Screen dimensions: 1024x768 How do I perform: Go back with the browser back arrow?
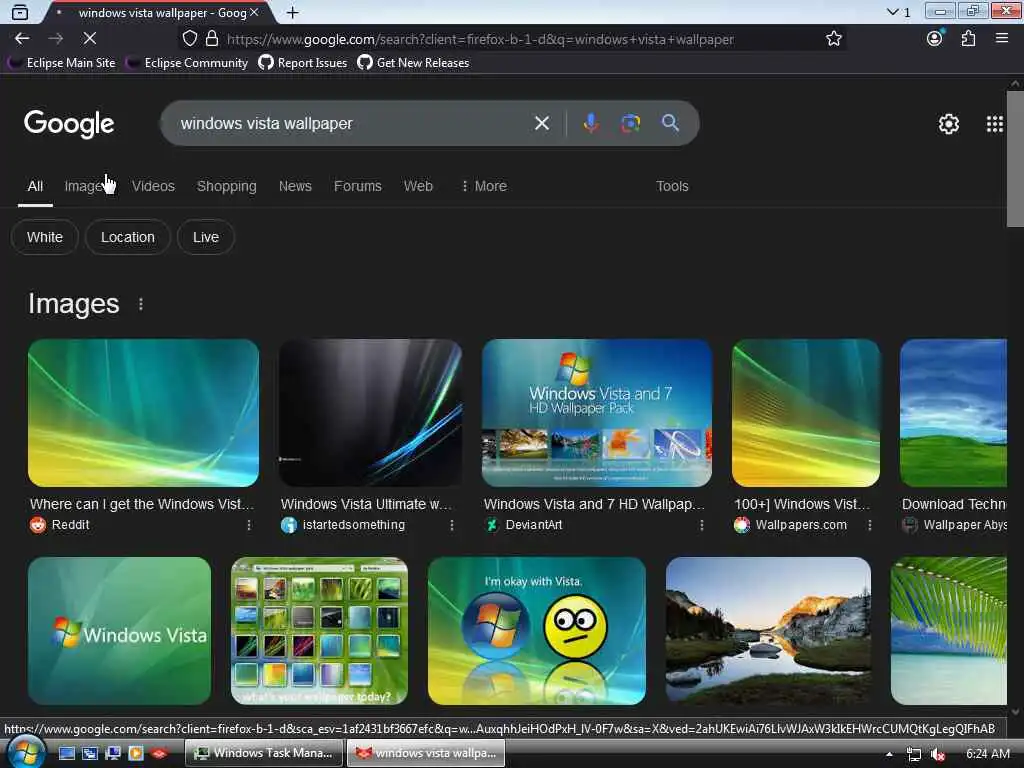[x=22, y=39]
